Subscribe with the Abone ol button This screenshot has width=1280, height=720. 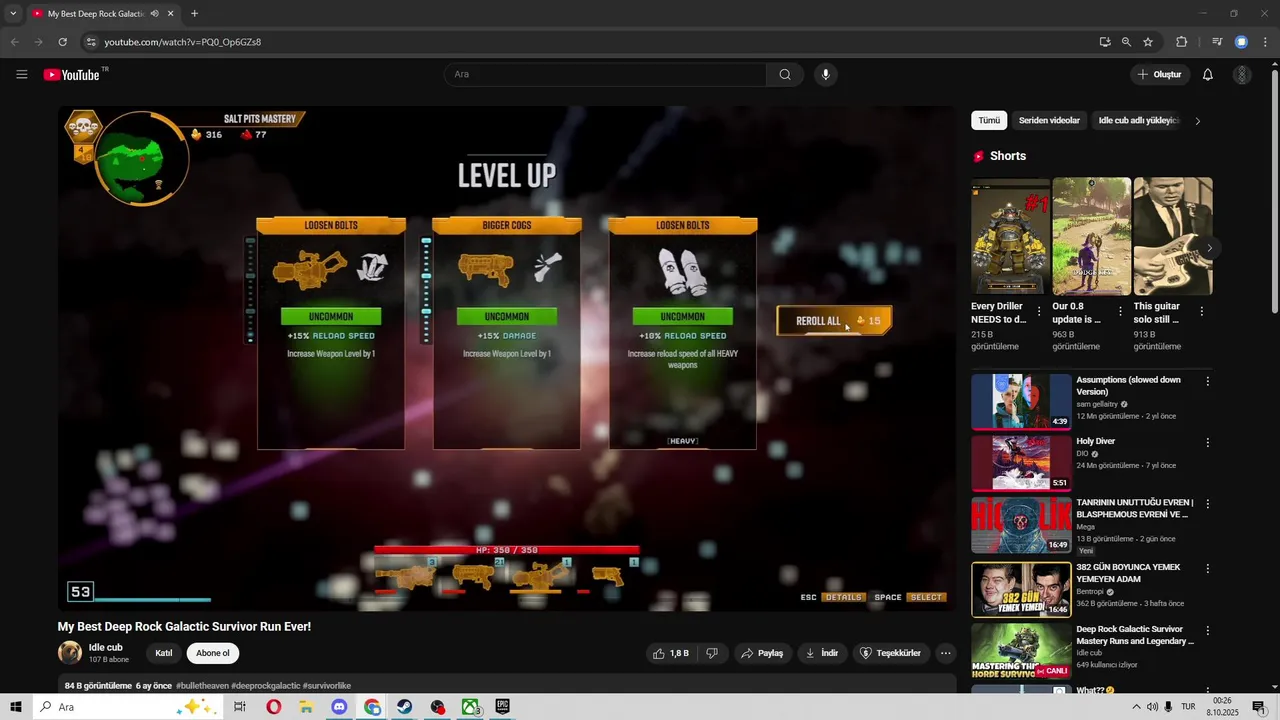click(x=213, y=653)
